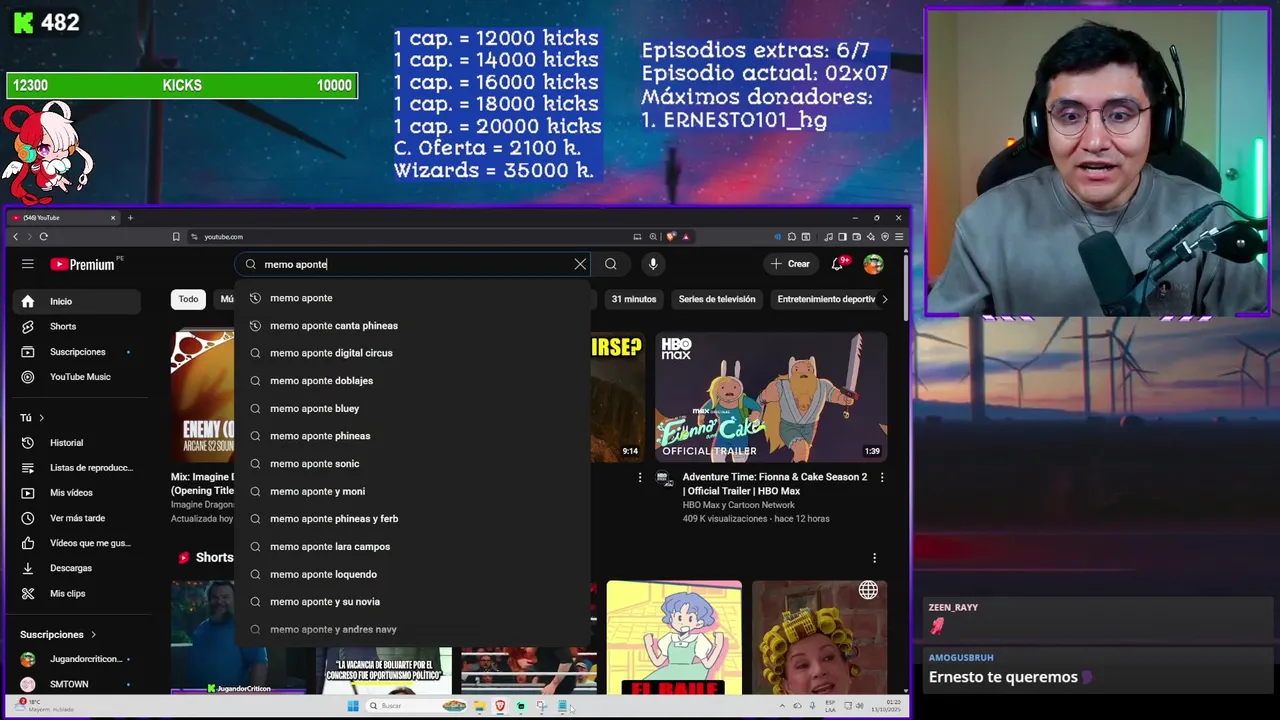Choose suggestion 'memo aponte sonic'

click(x=412, y=464)
